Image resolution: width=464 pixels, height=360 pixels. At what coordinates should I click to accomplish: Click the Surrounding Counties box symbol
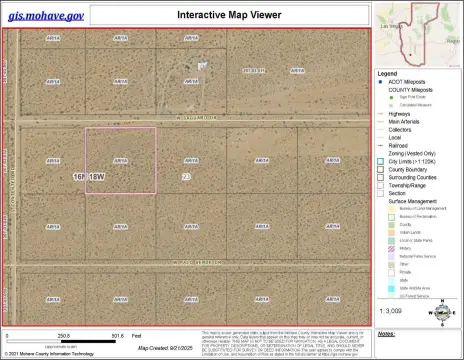(x=380, y=177)
